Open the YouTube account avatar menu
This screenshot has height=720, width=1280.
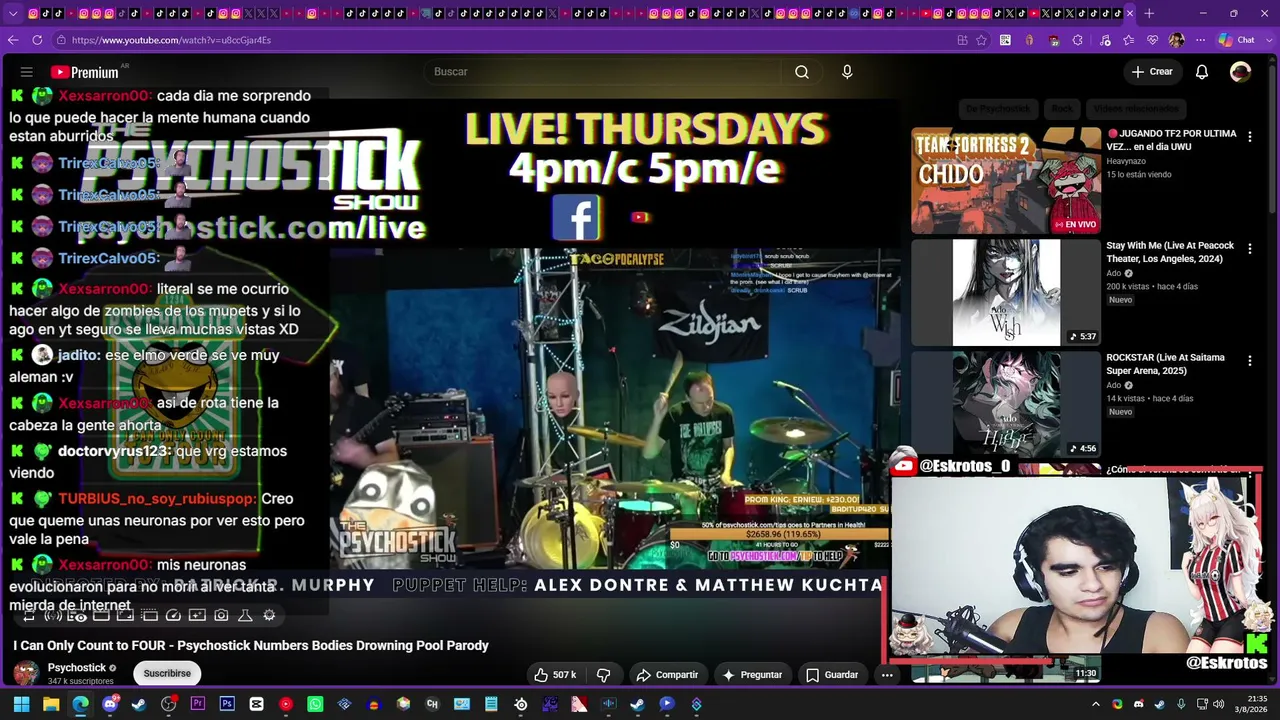coord(1240,72)
